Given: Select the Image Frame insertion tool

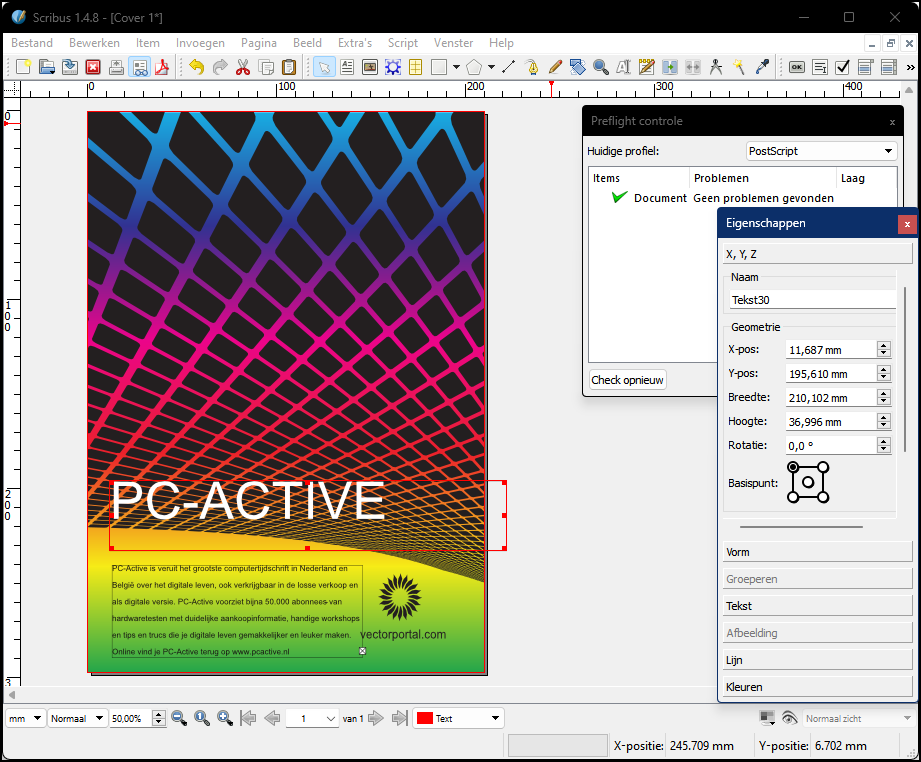Looking at the screenshot, I should click(370, 67).
